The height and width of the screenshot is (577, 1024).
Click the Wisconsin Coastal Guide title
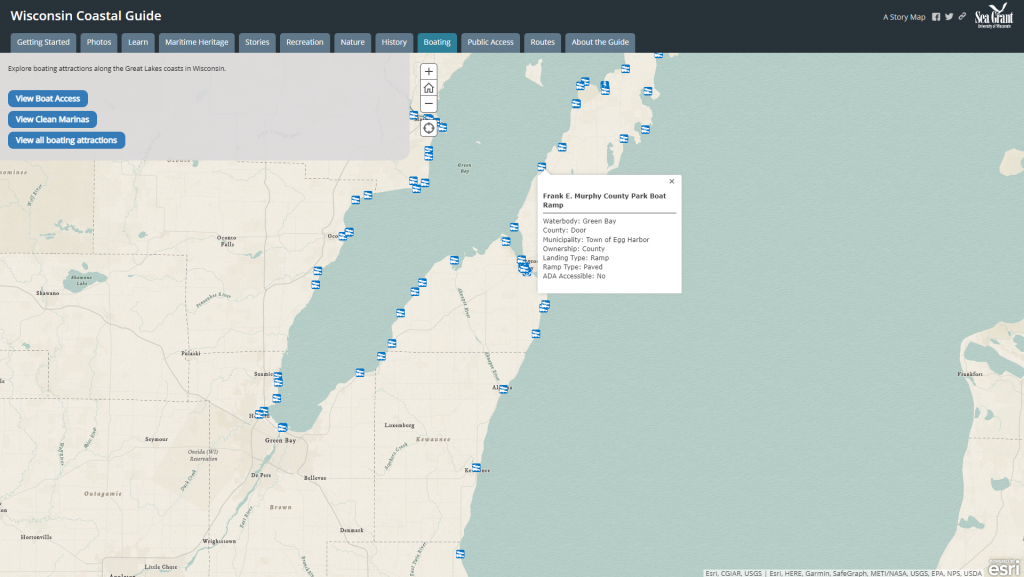tap(86, 16)
